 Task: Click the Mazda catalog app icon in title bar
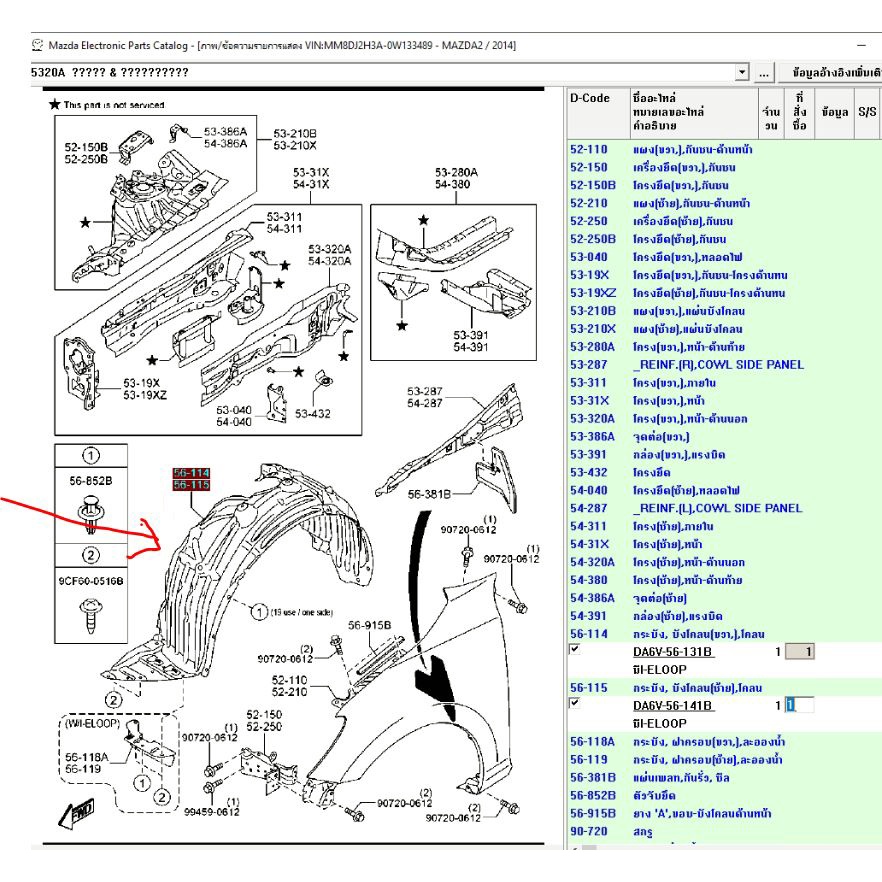pos(38,45)
